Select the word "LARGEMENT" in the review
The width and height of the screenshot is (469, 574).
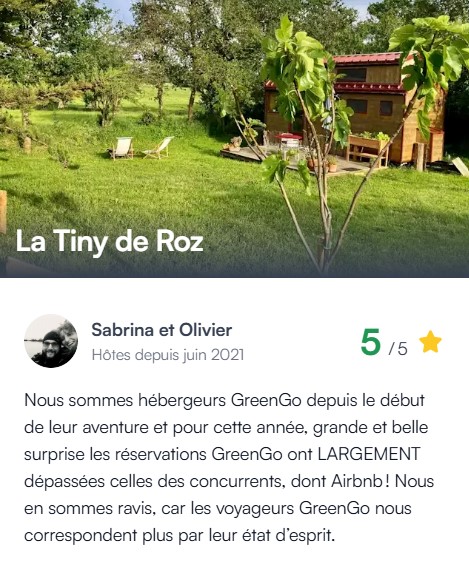point(369,454)
